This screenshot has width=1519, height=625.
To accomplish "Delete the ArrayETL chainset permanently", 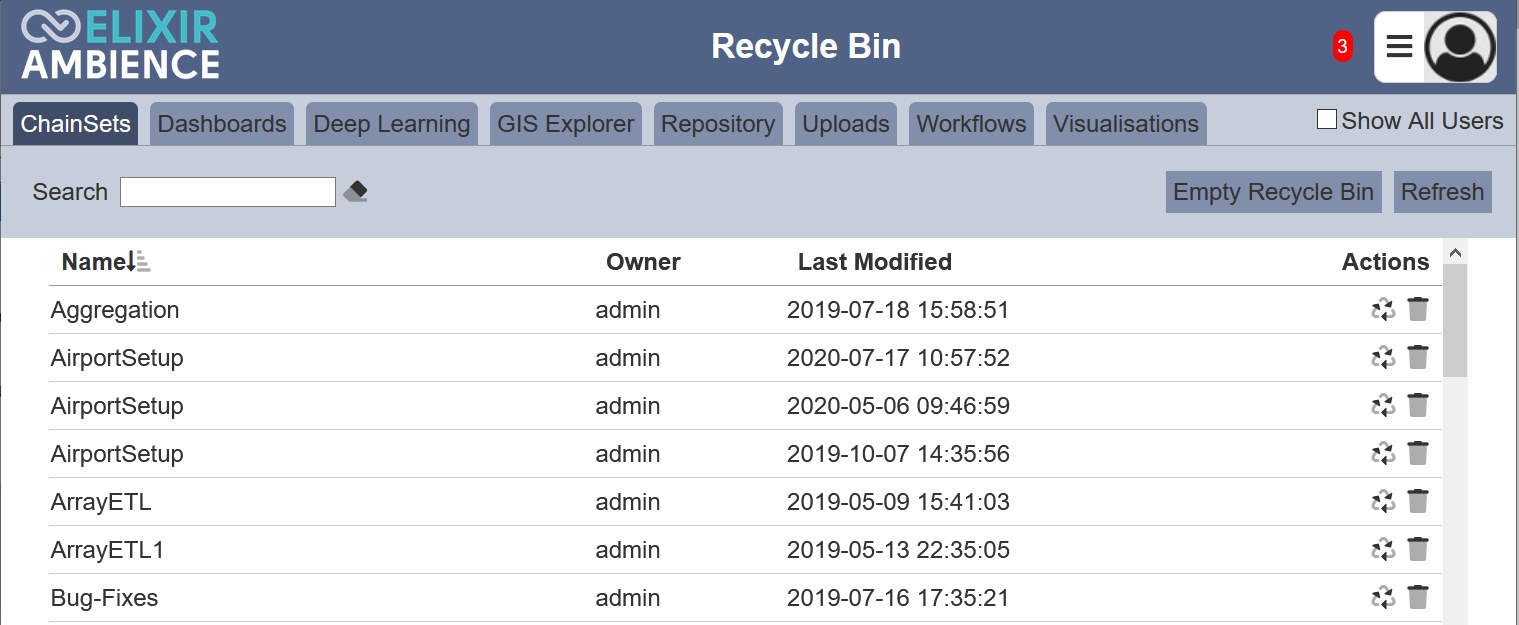I will [x=1418, y=502].
